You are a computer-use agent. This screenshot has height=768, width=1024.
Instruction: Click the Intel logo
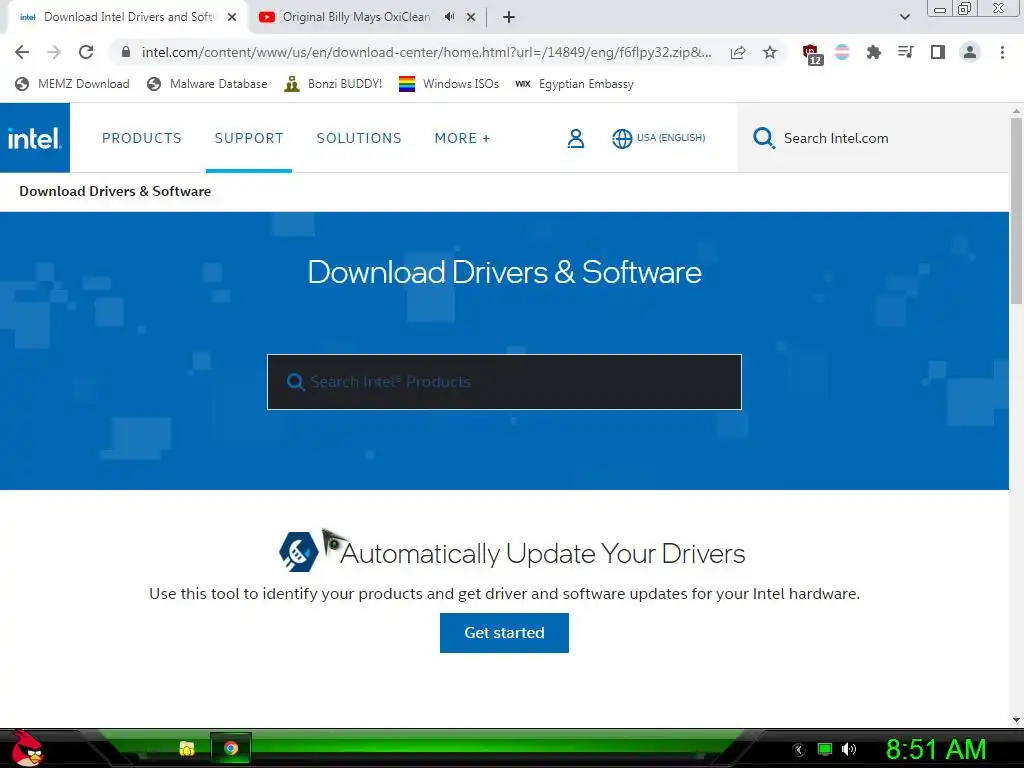click(x=35, y=138)
